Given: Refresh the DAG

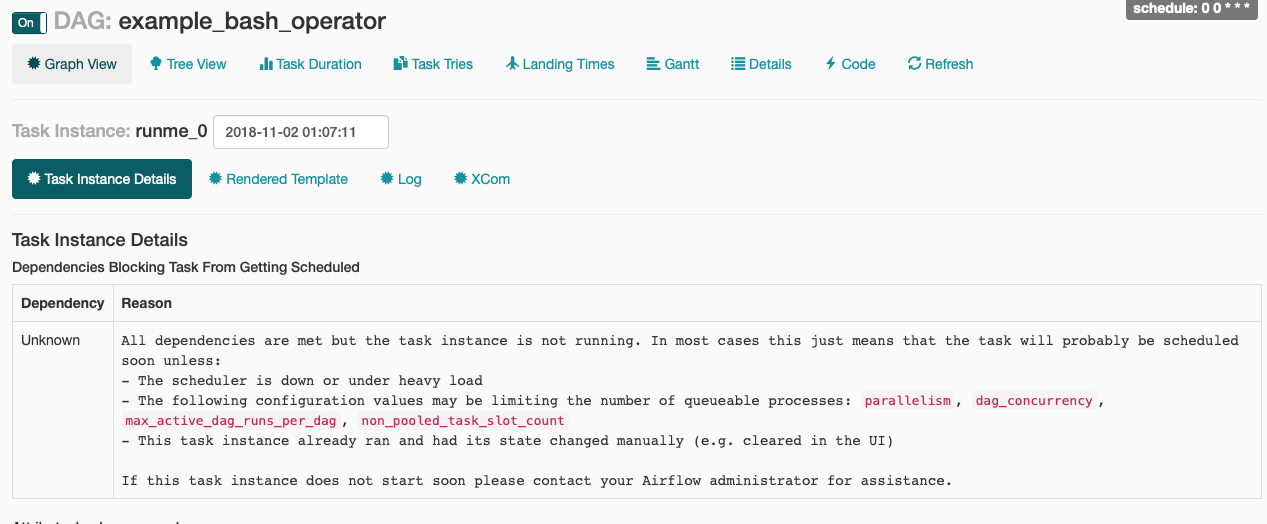Looking at the screenshot, I should (940, 64).
